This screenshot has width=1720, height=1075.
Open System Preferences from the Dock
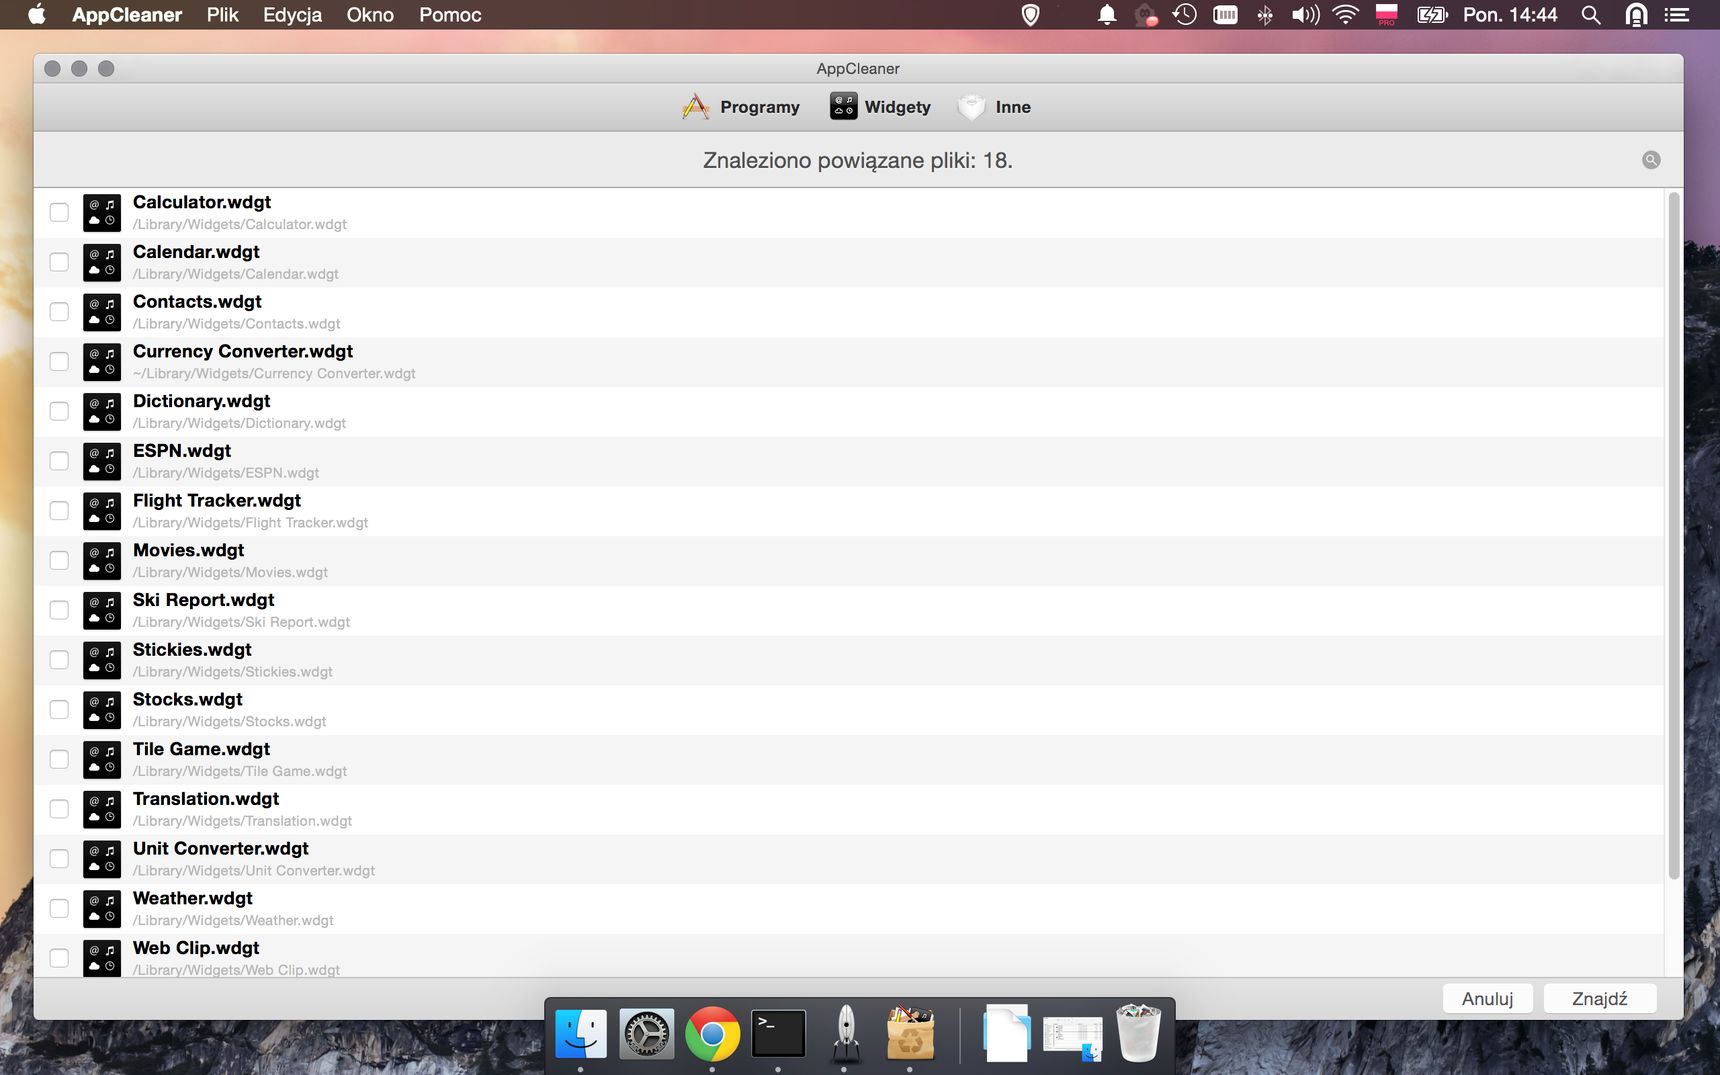[646, 1033]
